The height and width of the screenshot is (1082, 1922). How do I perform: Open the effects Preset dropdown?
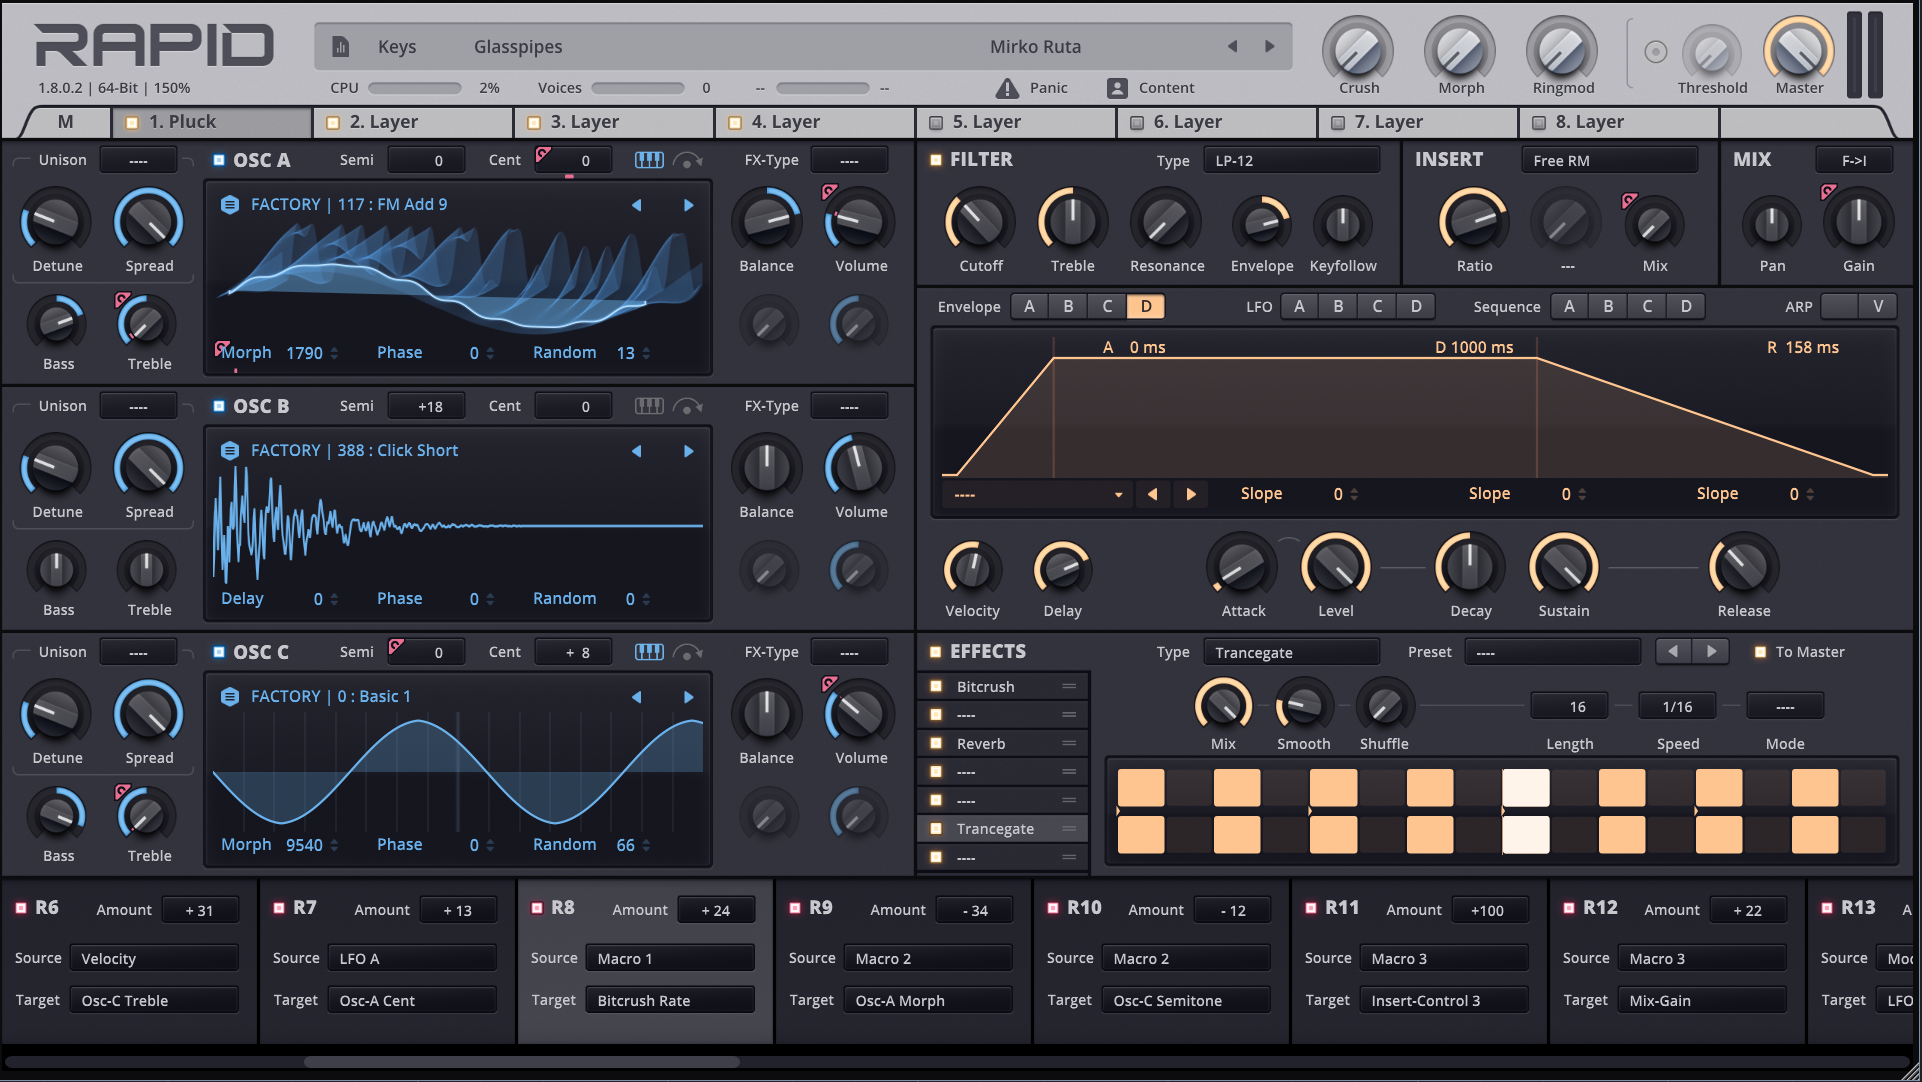tap(1553, 652)
